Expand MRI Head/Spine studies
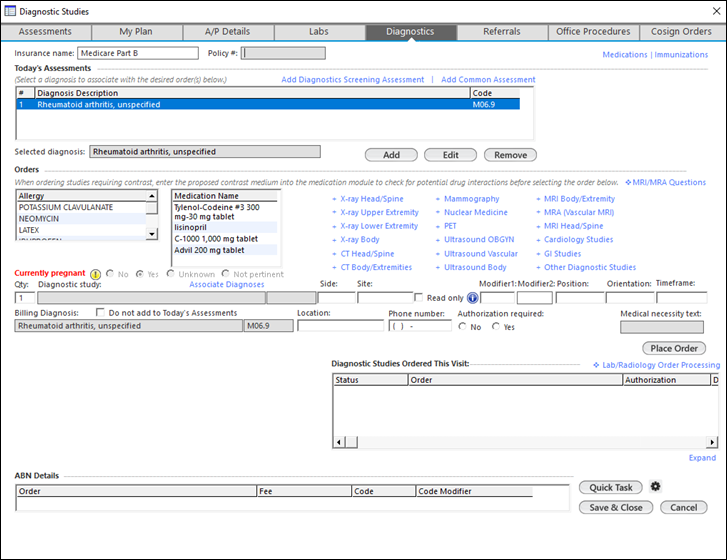Viewport: 727px width, 560px height. coord(573,226)
